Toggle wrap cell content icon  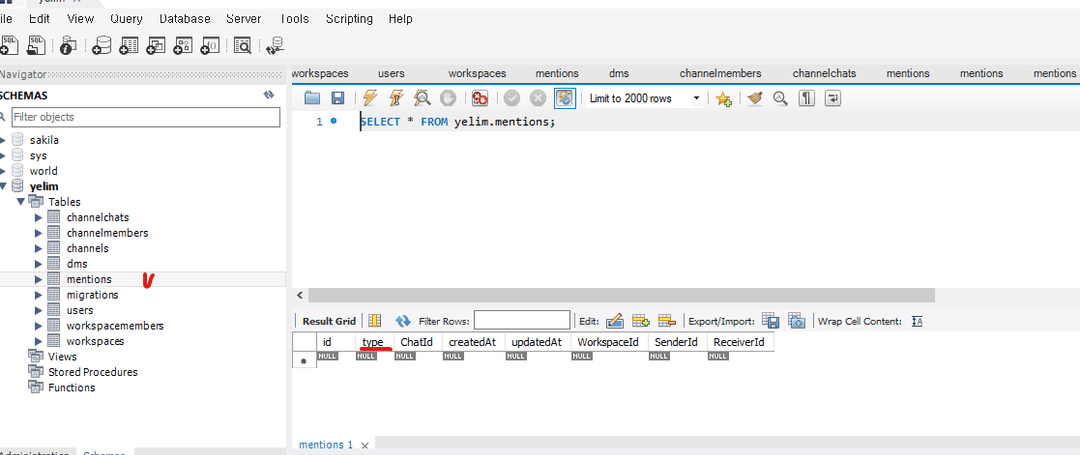tap(916, 321)
